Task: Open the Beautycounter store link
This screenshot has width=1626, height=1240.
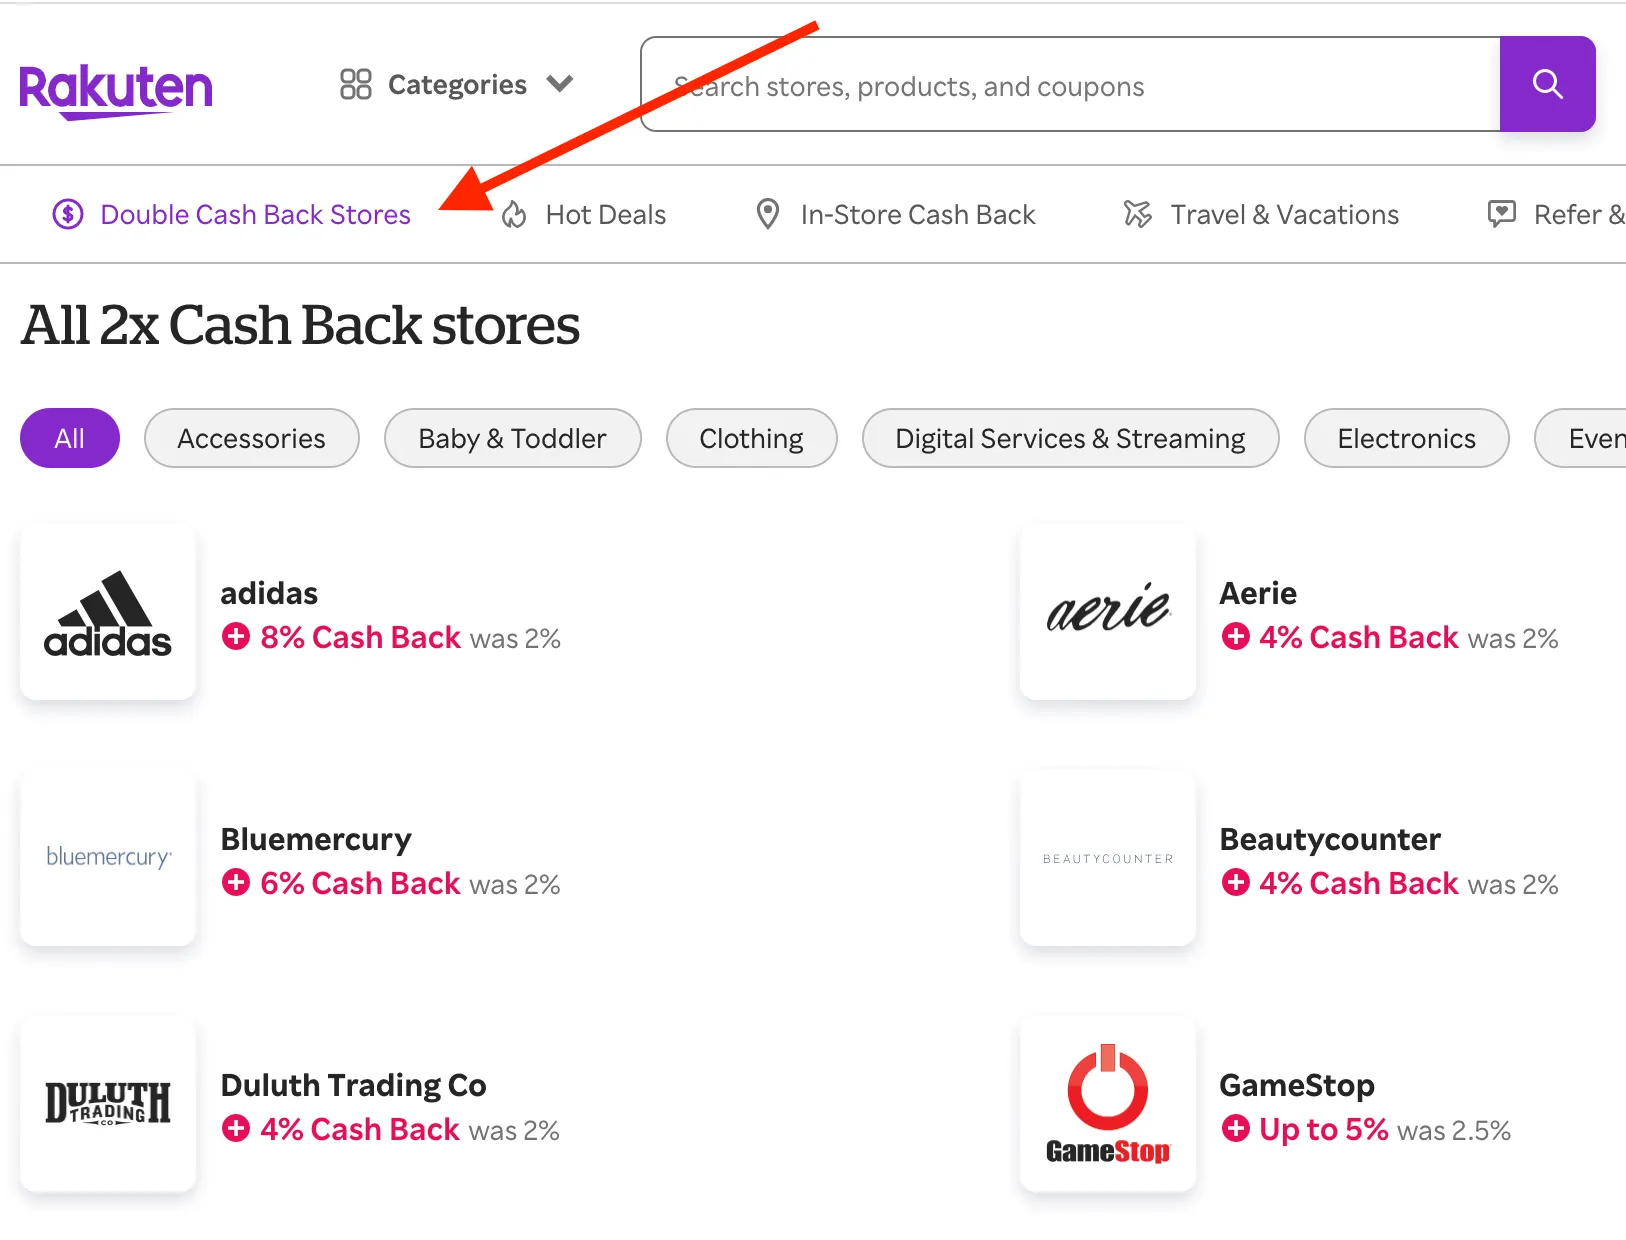Action: 1330,839
